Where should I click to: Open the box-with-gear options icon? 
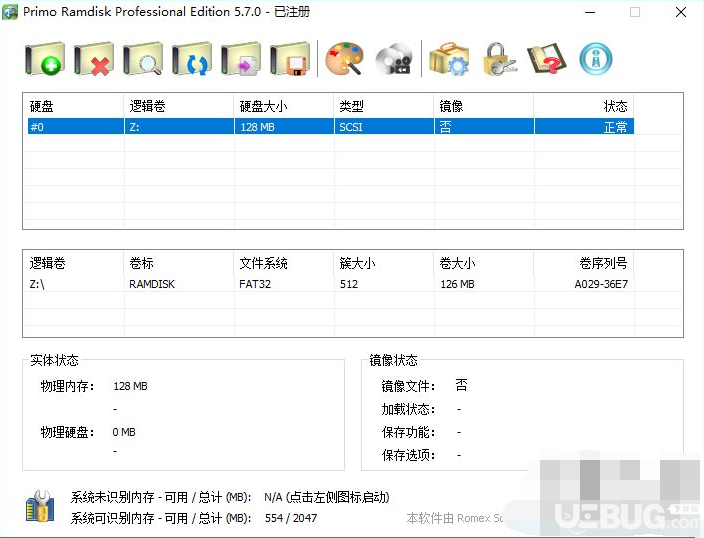pos(449,59)
